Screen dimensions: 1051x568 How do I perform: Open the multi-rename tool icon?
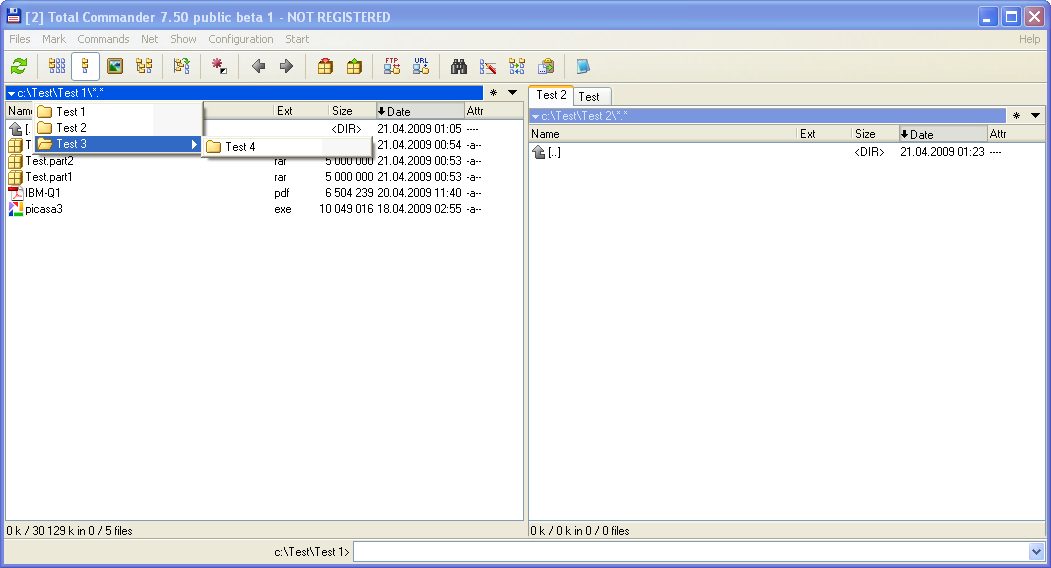[x=488, y=66]
